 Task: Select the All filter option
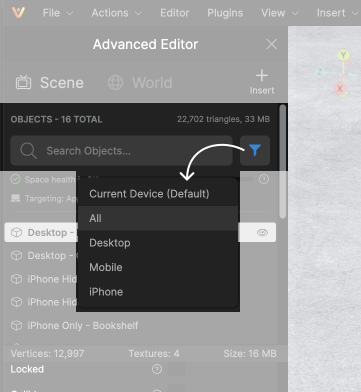coord(158,218)
